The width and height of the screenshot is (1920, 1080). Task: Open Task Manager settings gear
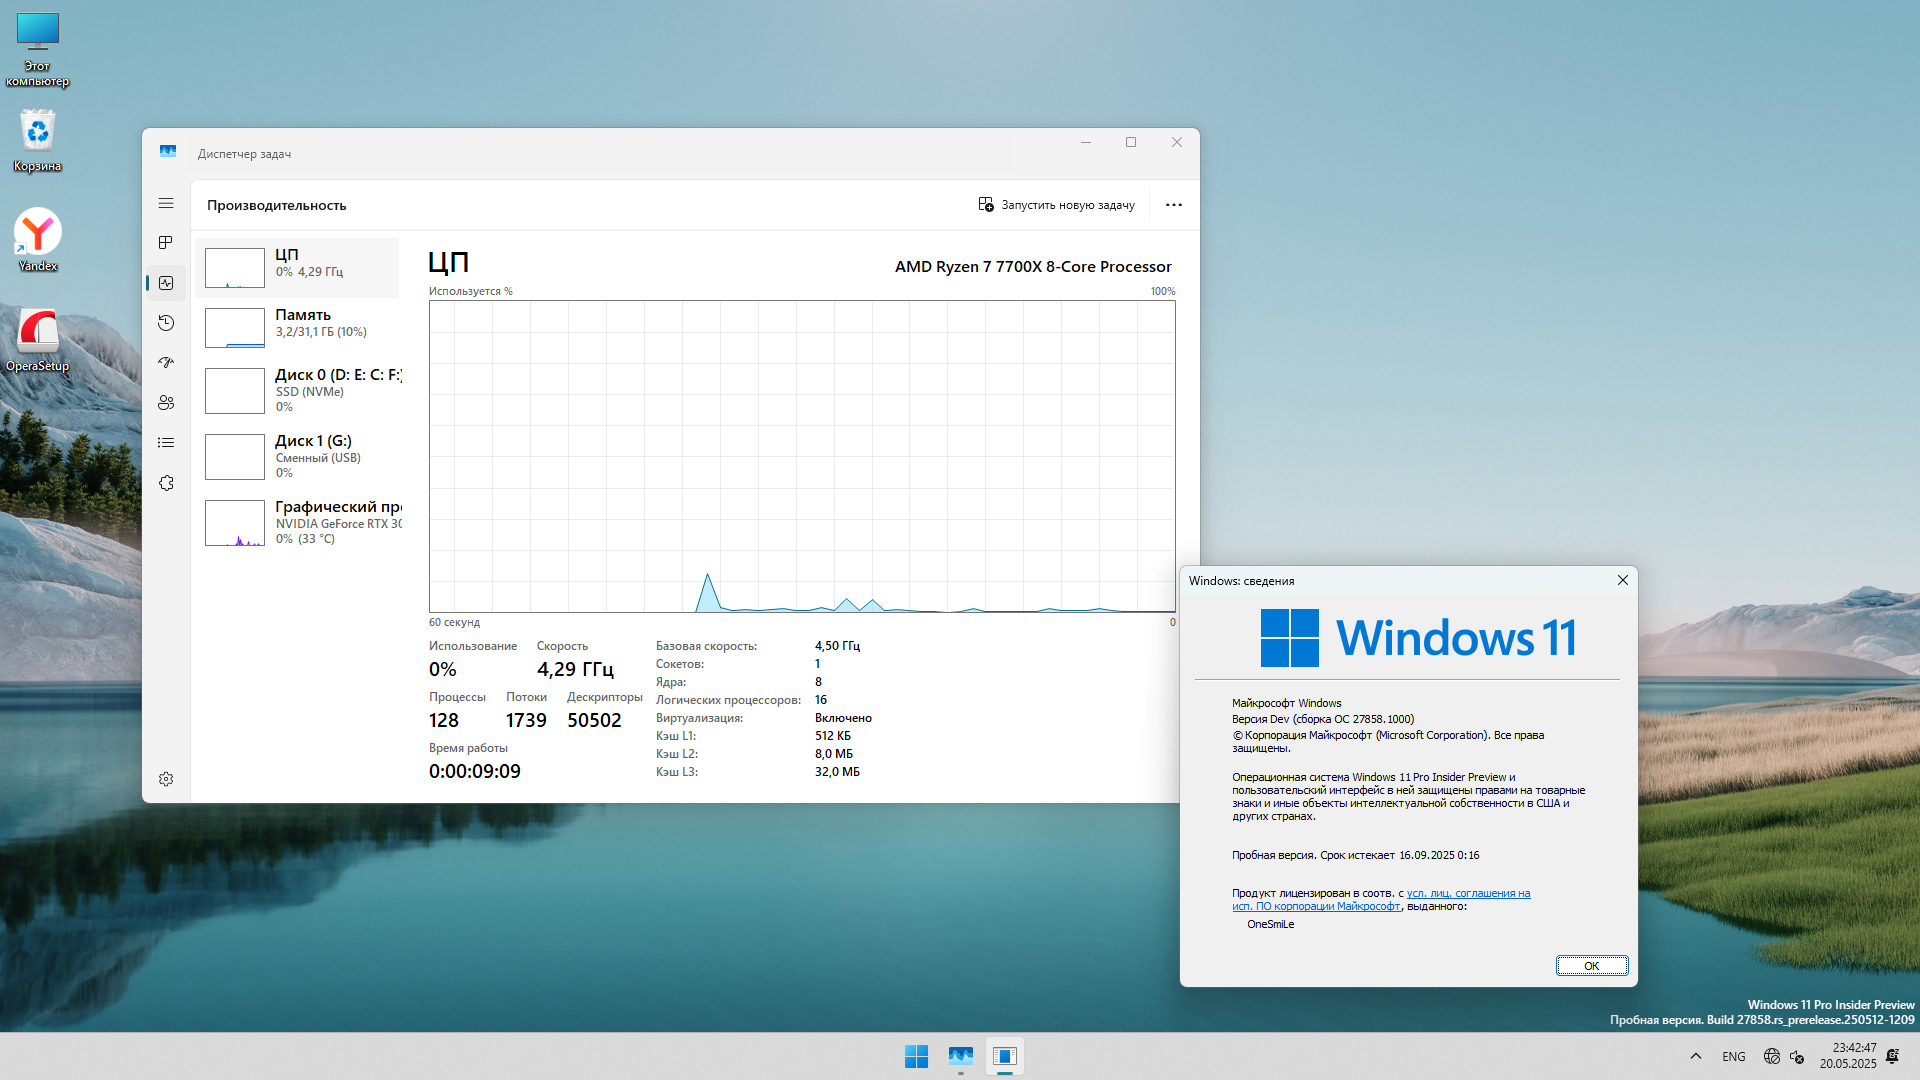tap(166, 779)
